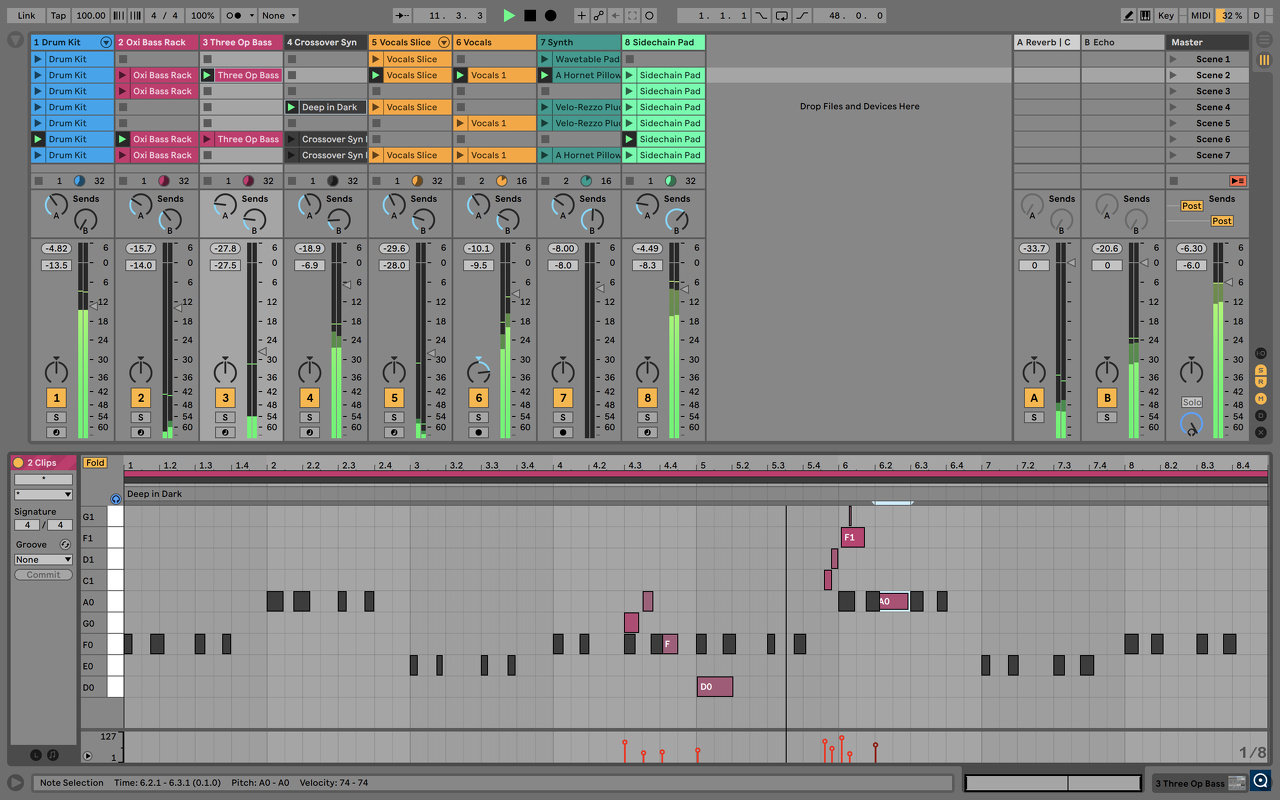Image resolution: width=1280 pixels, height=800 pixels.
Task: Click the Session Record circle button
Action: pyautogui.click(x=649, y=16)
